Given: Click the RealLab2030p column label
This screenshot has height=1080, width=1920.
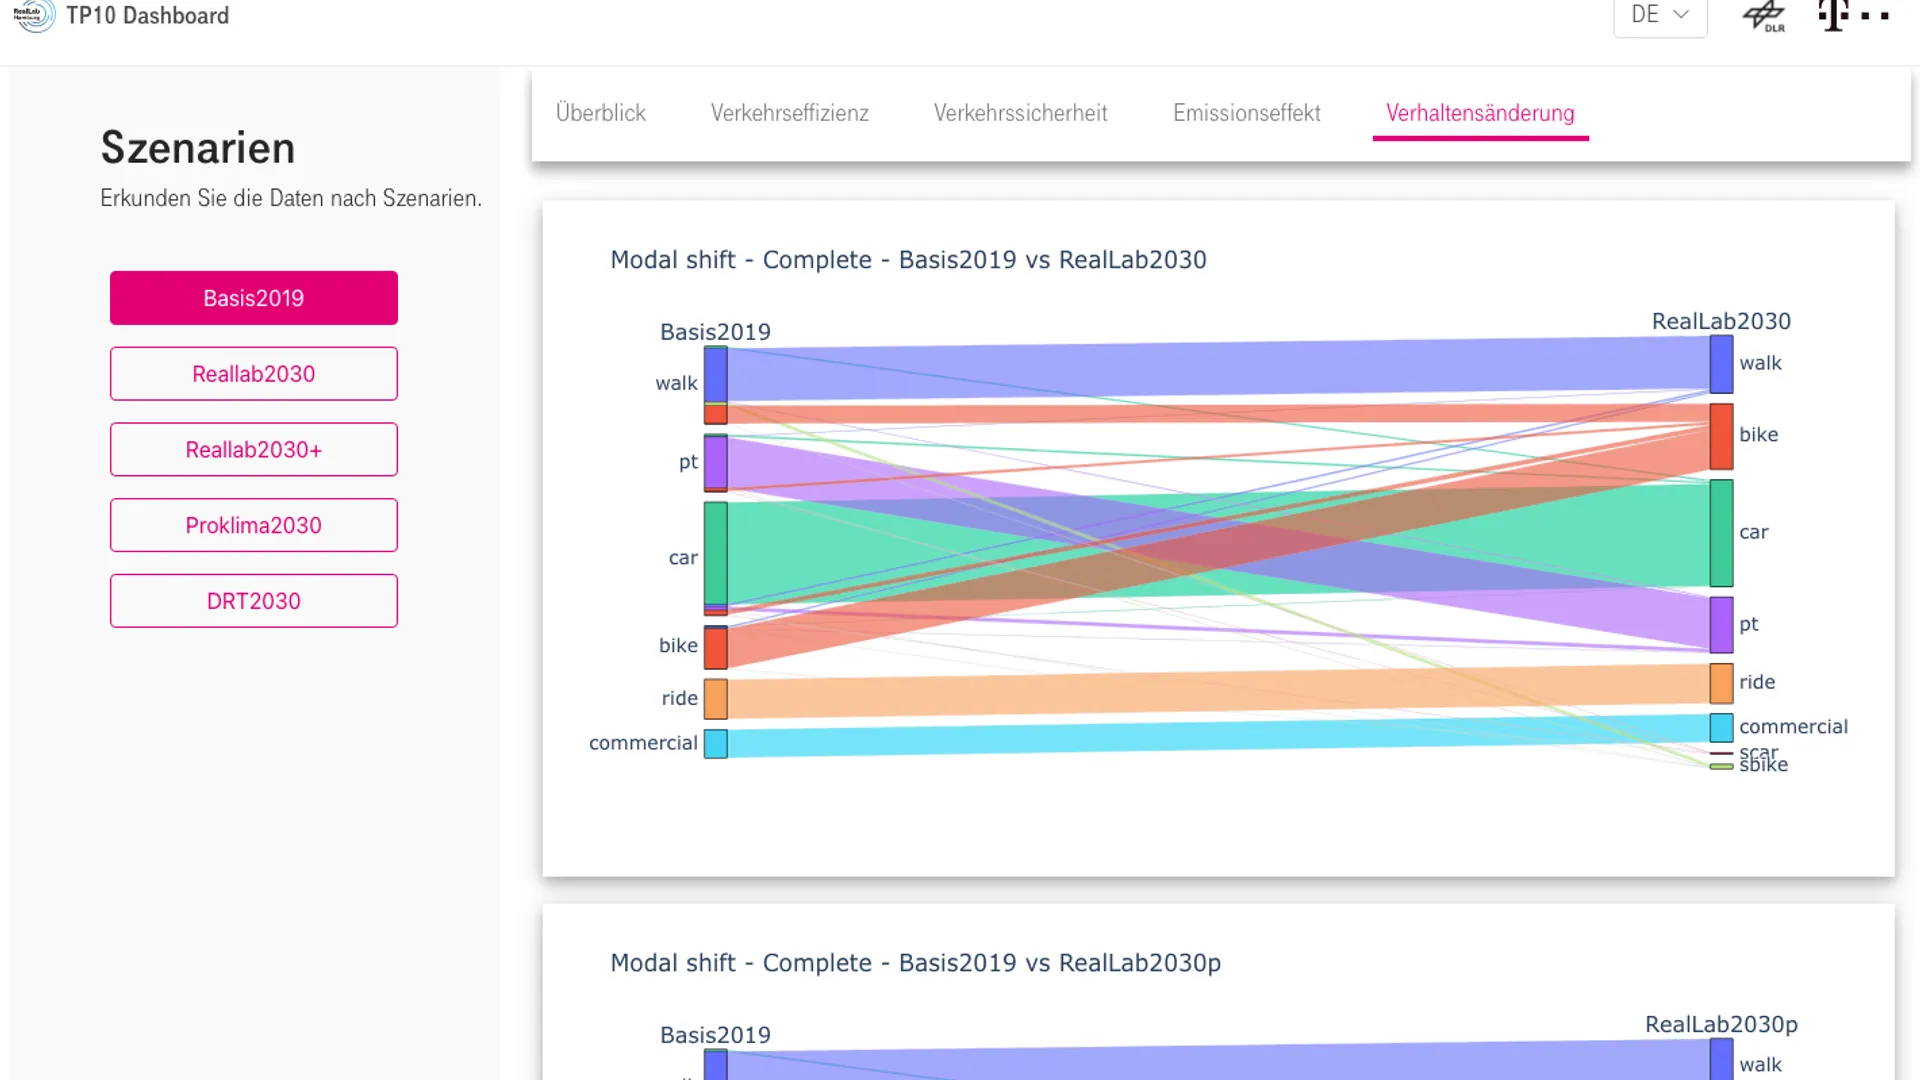Looking at the screenshot, I should (1721, 1025).
